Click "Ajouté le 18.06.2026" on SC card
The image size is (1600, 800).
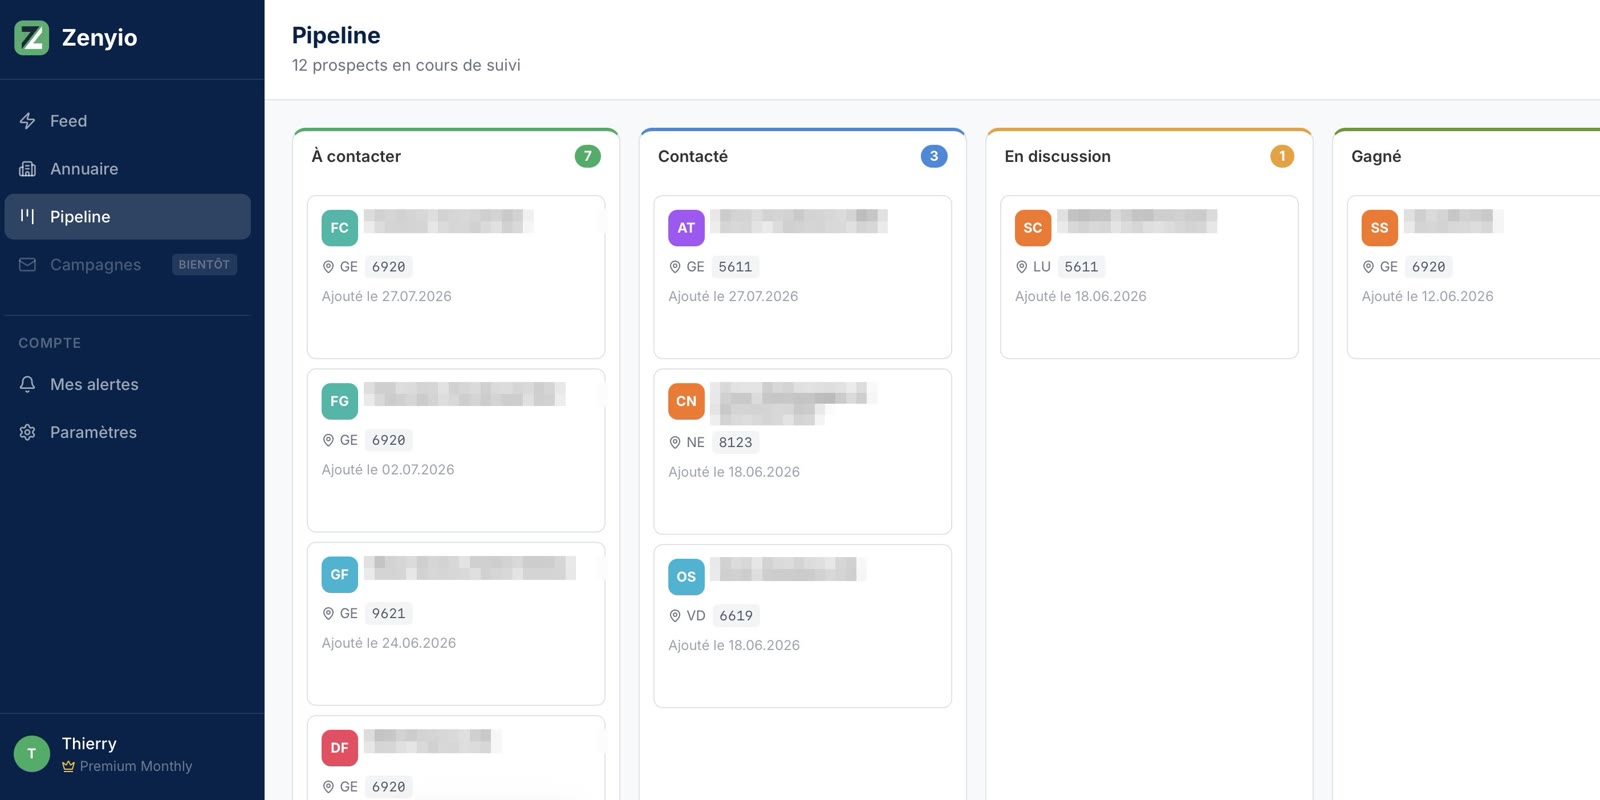[1081, 296]
